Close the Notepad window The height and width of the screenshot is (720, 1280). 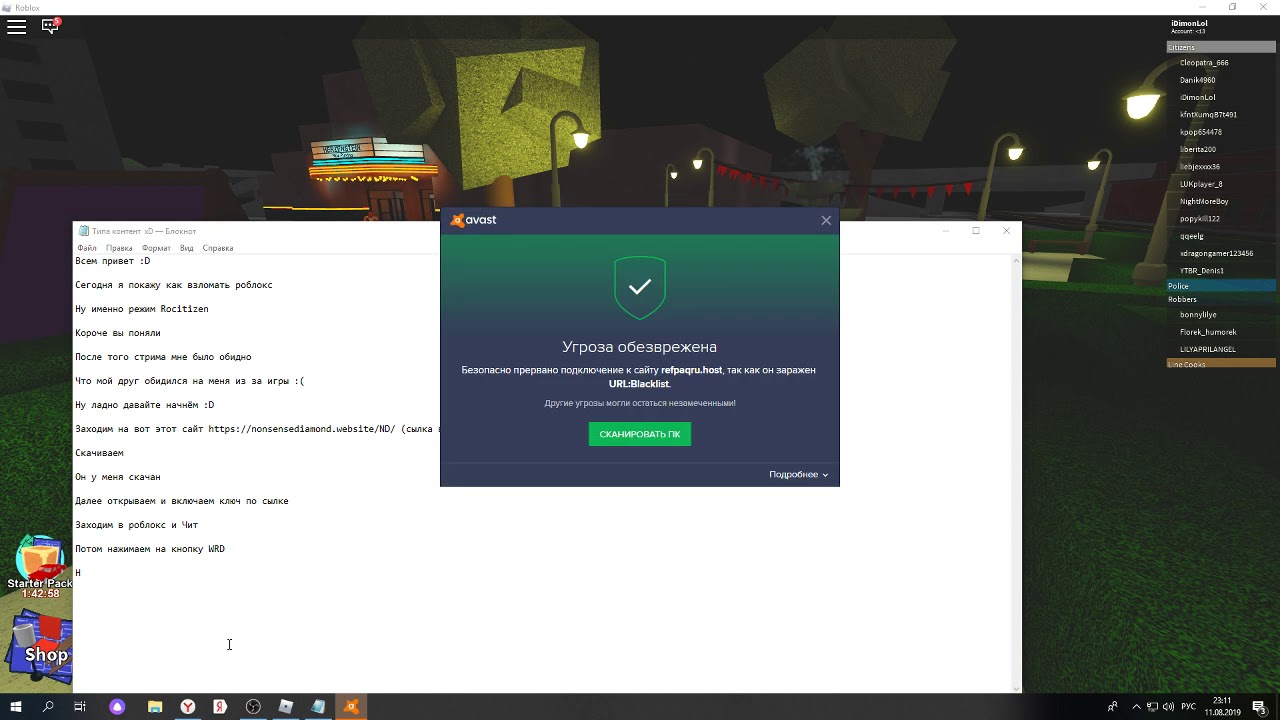1006,231
